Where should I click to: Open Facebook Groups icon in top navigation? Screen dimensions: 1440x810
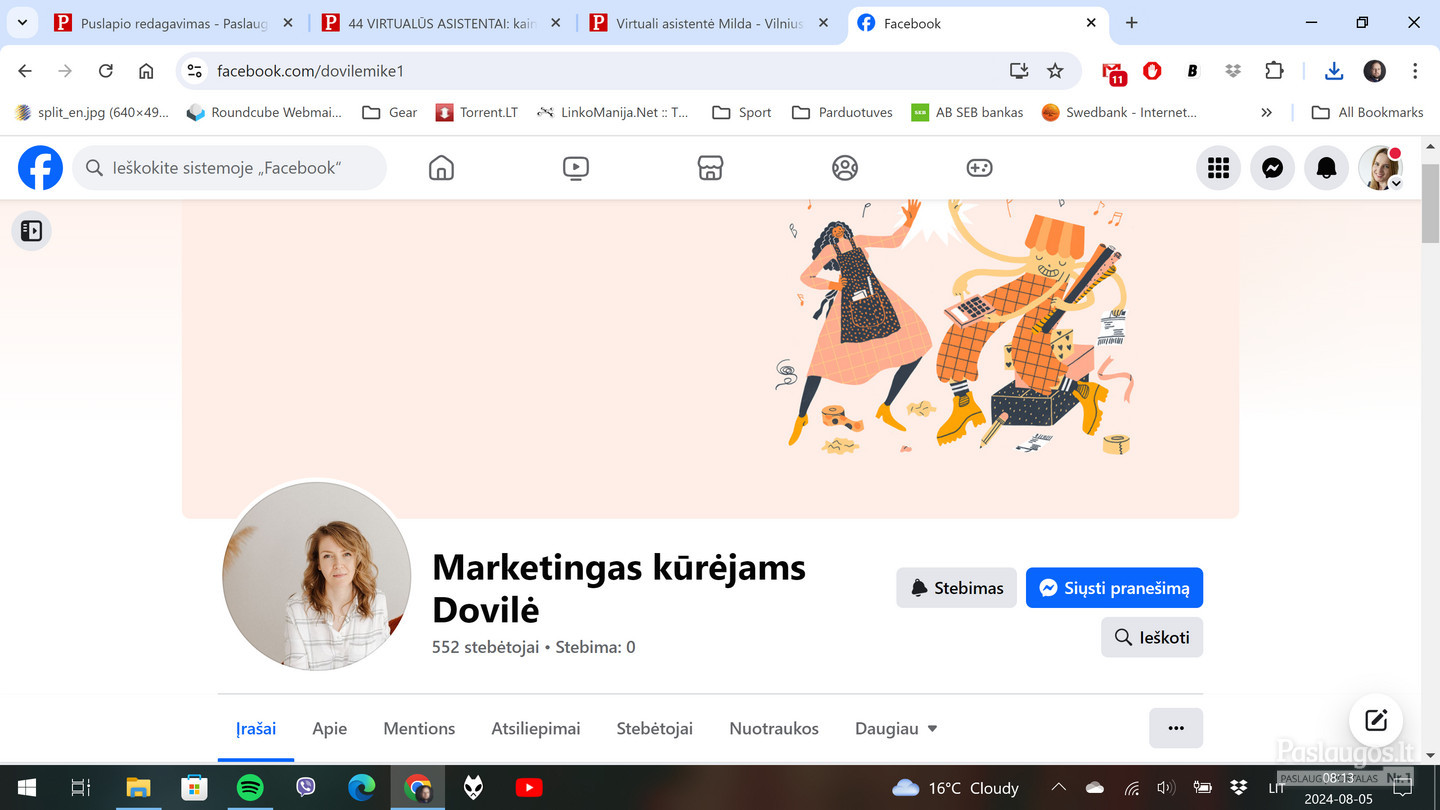tap(845, 168)
